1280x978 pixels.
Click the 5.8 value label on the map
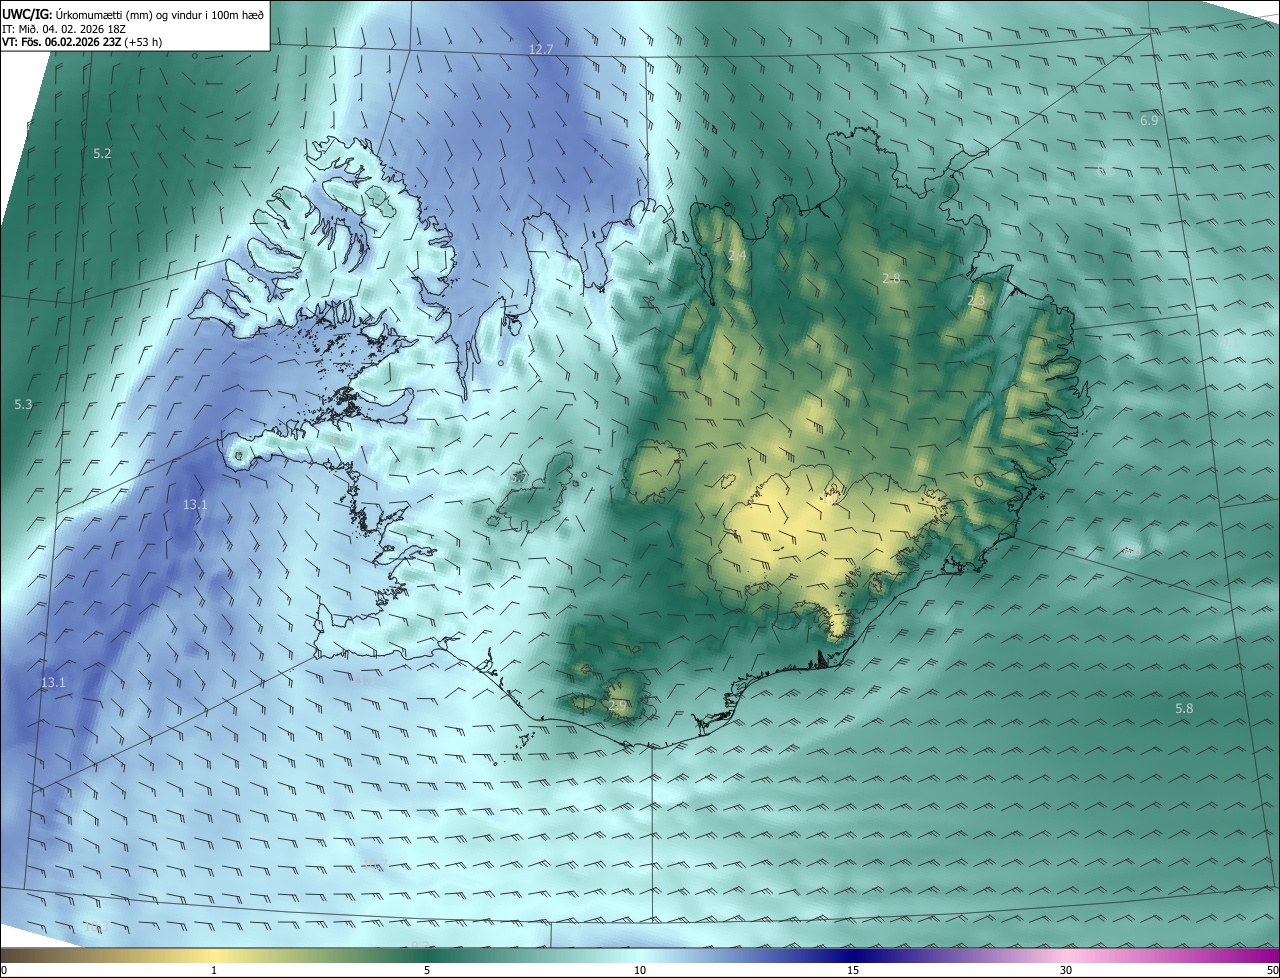(x=1184, y=708)
